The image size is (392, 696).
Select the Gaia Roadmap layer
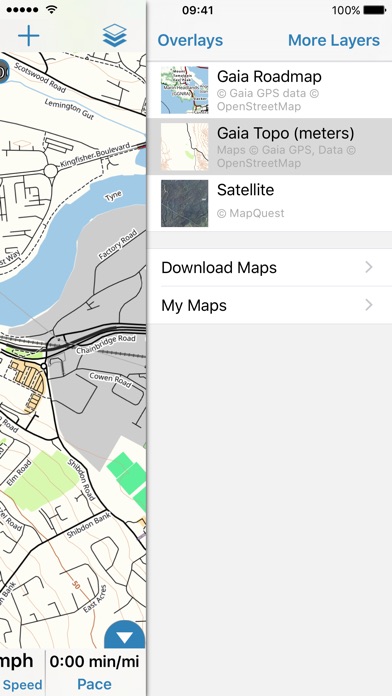269,90
